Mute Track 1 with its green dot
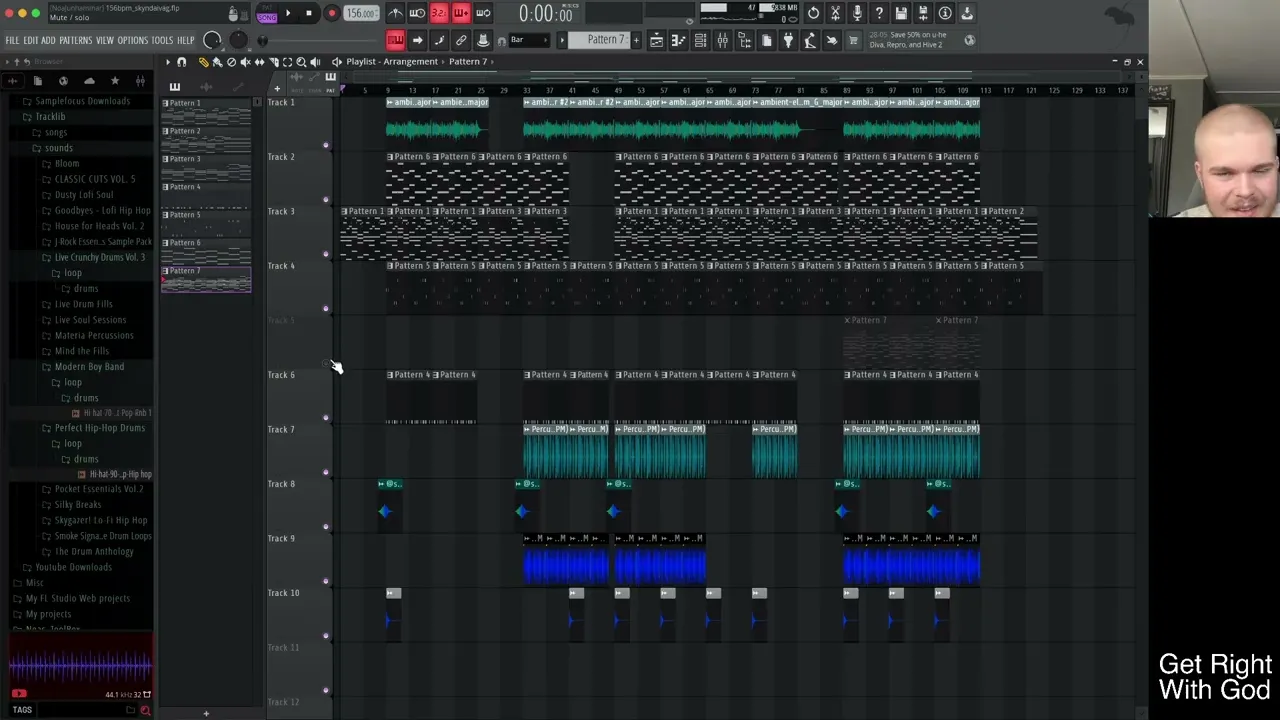The image size is (1280, 720). click(x=325, y=145)
